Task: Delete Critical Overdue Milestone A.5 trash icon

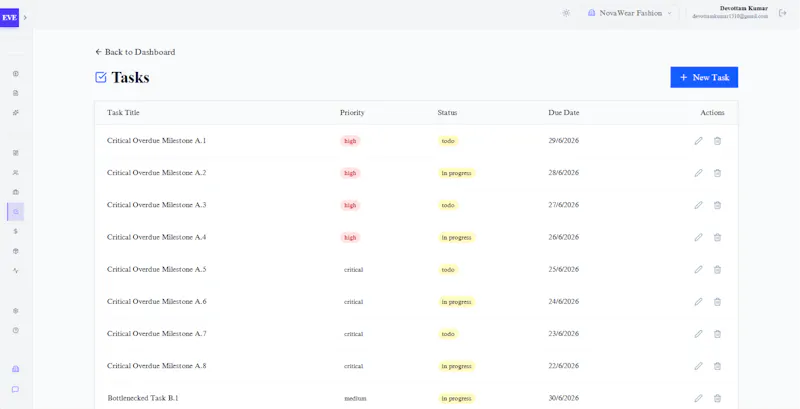Action: (717, 269)
